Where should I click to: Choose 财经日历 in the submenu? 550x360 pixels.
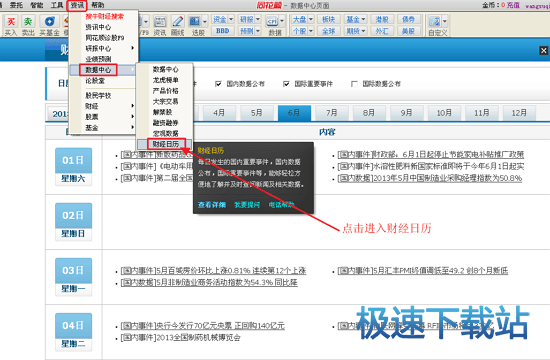click(x=165, y=144)
